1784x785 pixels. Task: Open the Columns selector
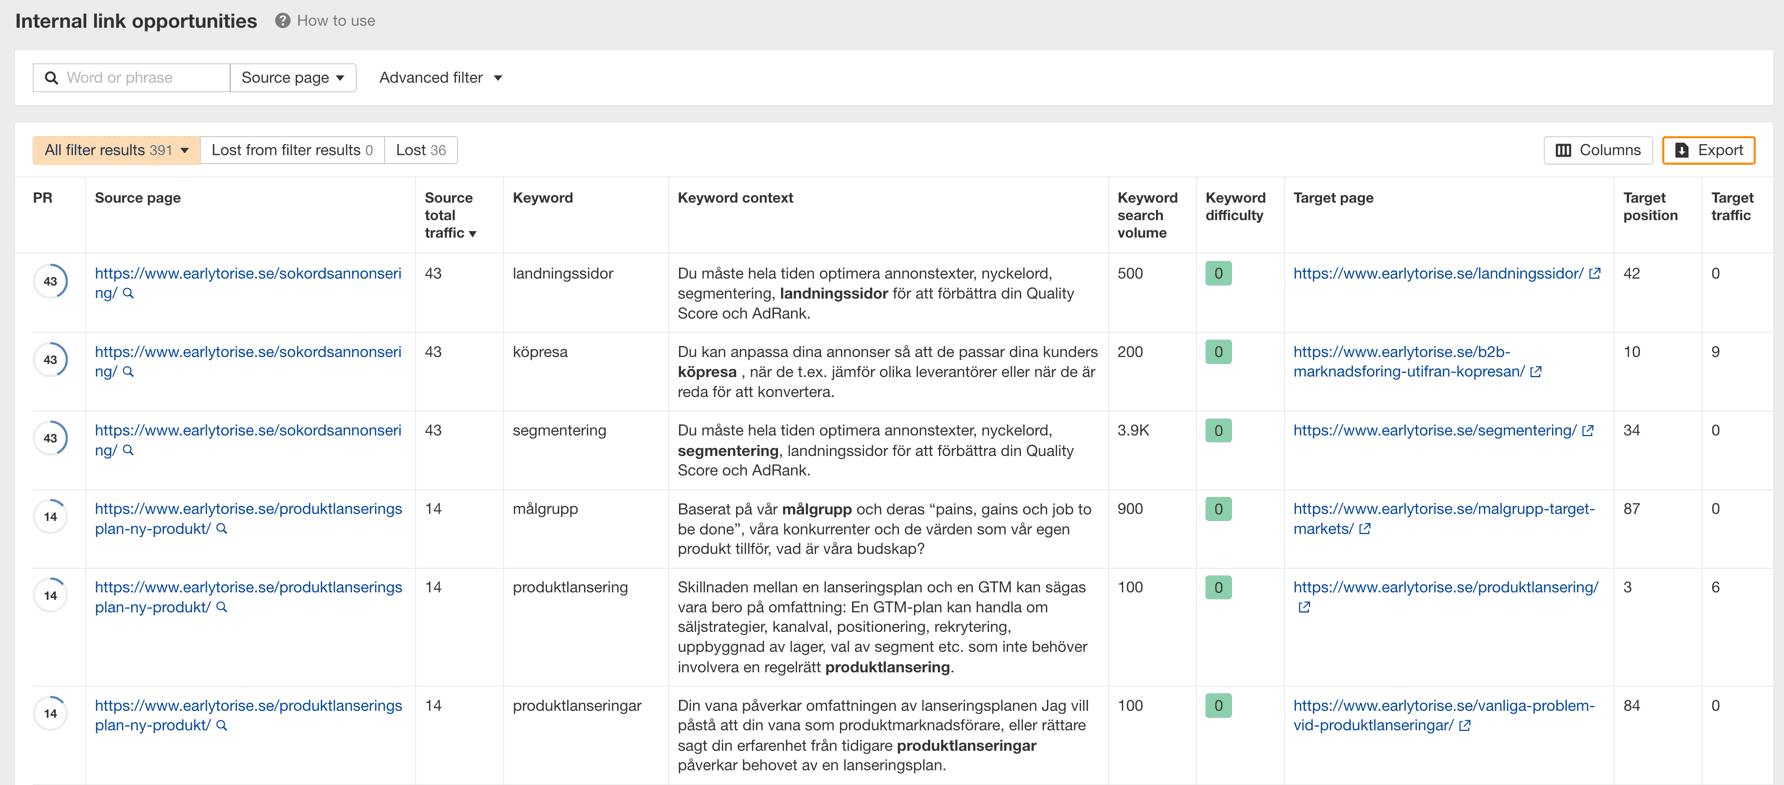[1598, 150]
